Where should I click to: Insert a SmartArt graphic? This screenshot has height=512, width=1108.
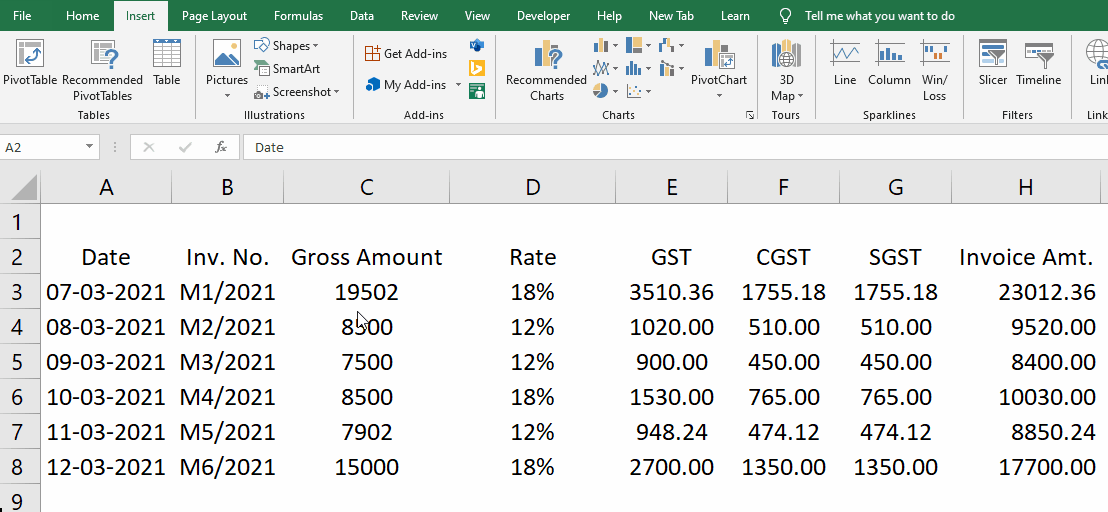coord(287,69)
